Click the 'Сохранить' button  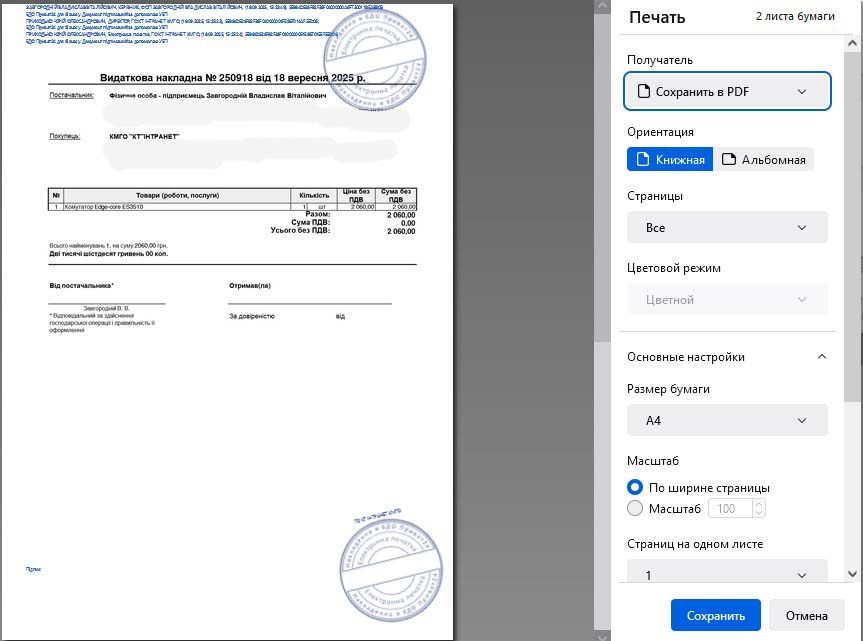tap(715, 615)
